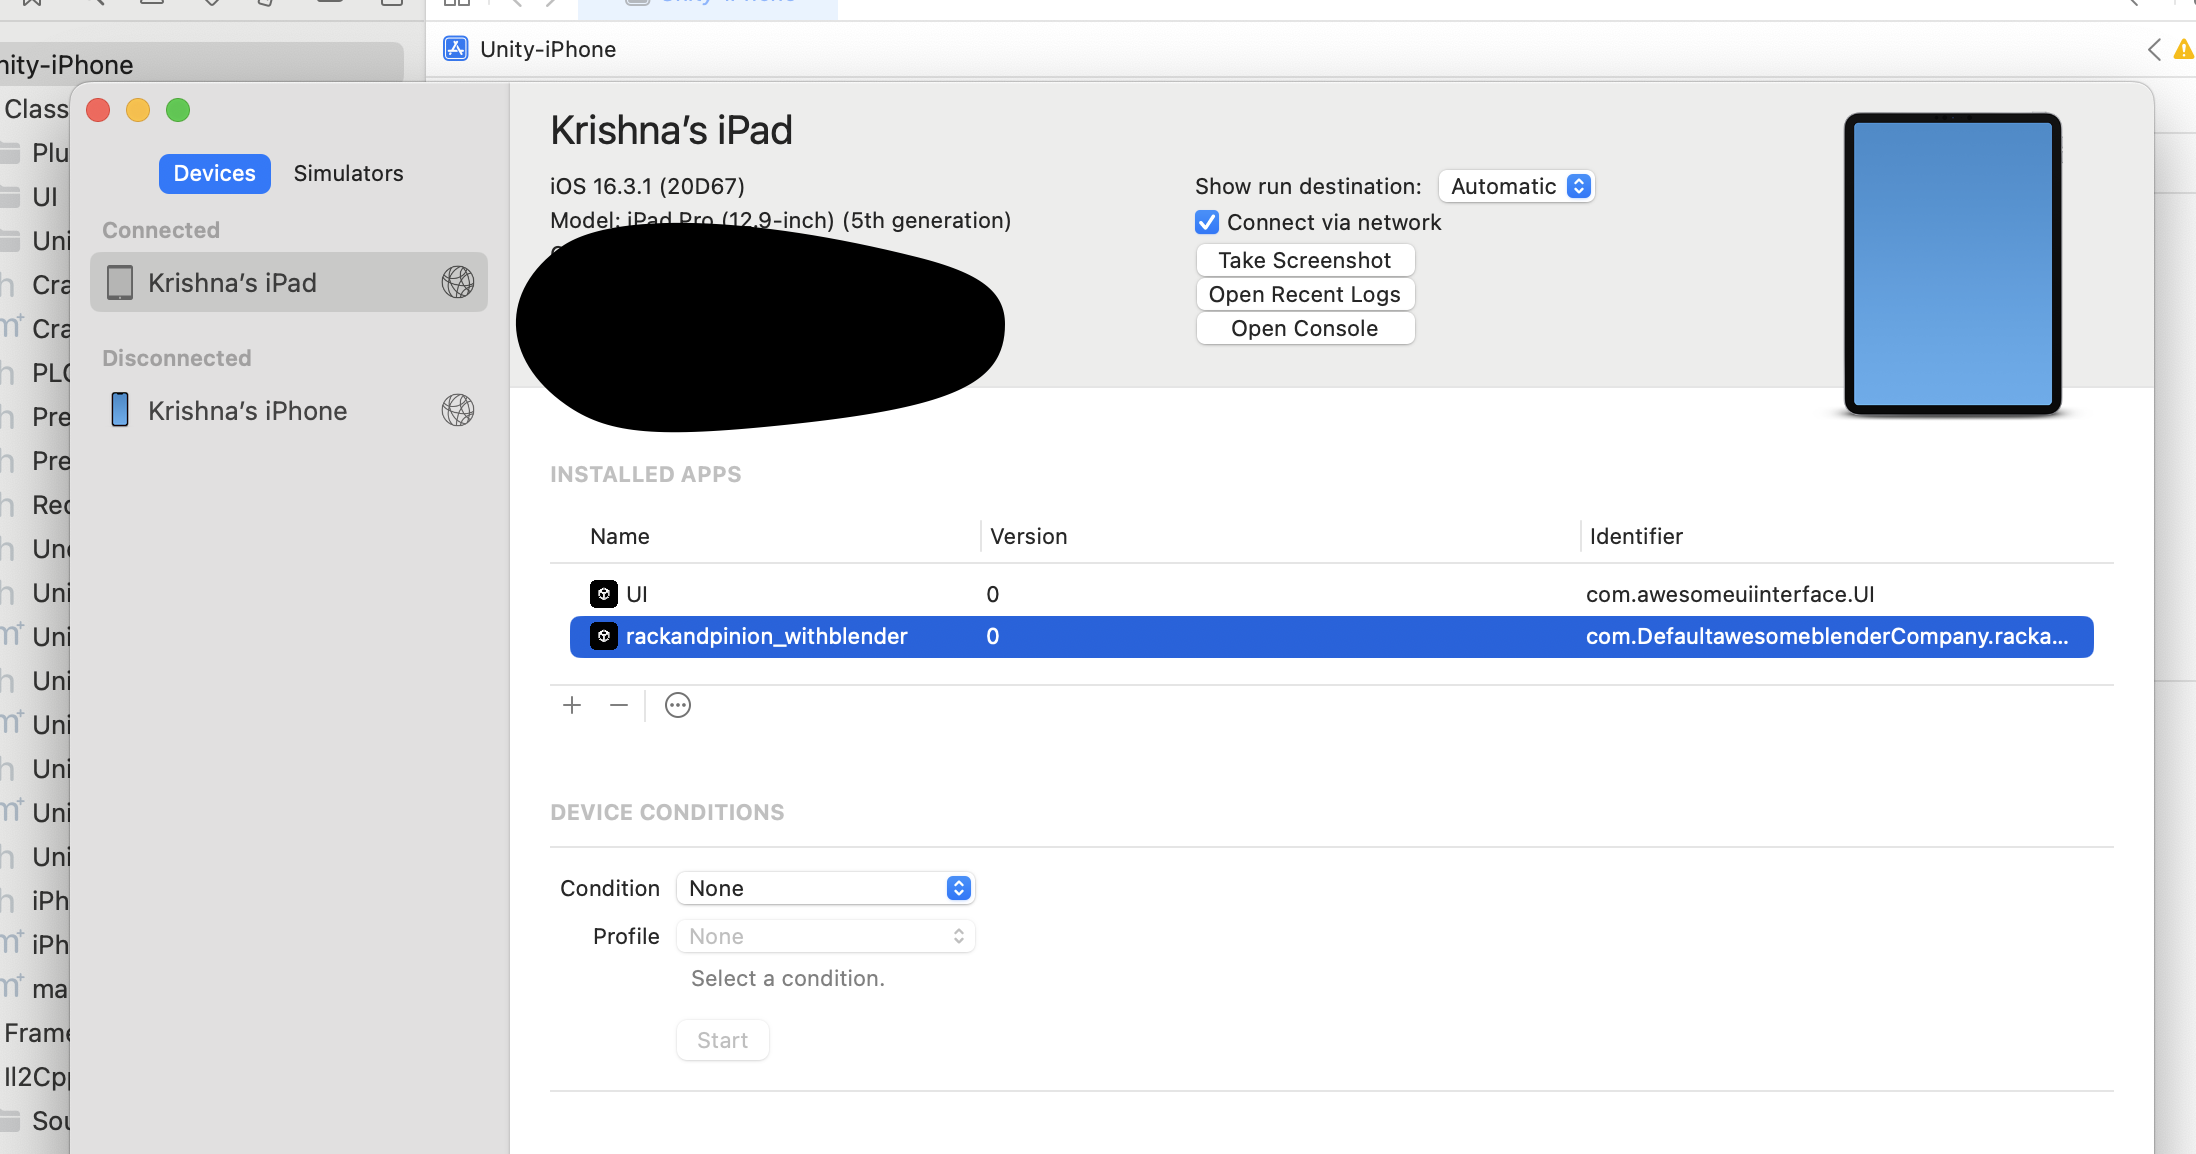
Task: Click the yellow warning triangle icon
Action: pos(2183,49)
